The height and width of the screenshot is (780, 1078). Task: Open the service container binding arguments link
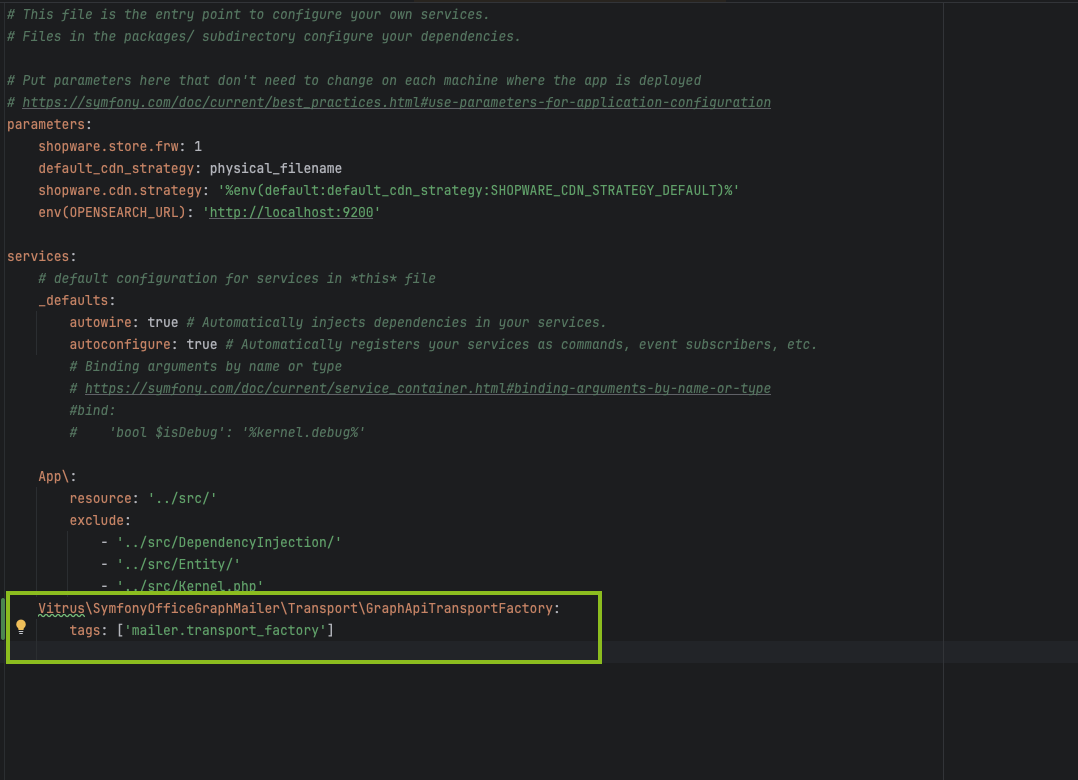click(x=427, y=388)
